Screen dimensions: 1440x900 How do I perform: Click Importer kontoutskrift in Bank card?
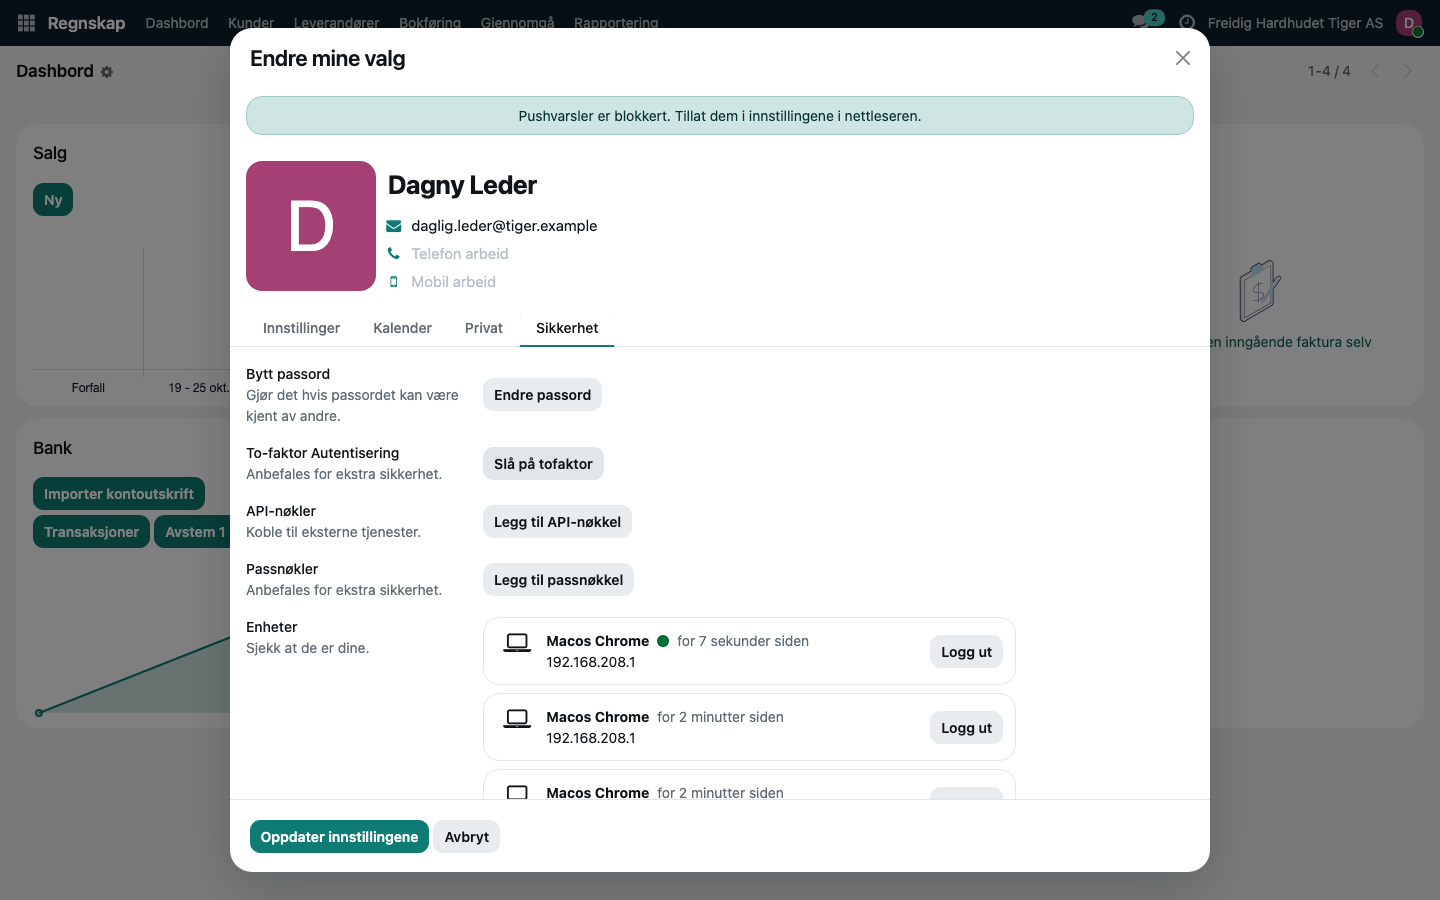(119, 494)
